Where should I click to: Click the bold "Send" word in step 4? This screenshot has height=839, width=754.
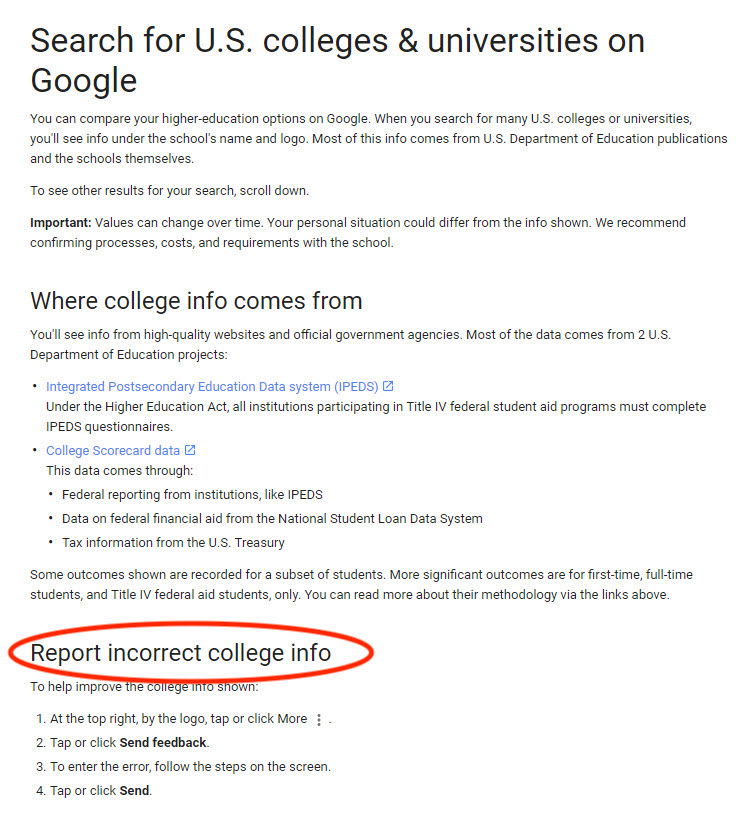pos(134,791)
